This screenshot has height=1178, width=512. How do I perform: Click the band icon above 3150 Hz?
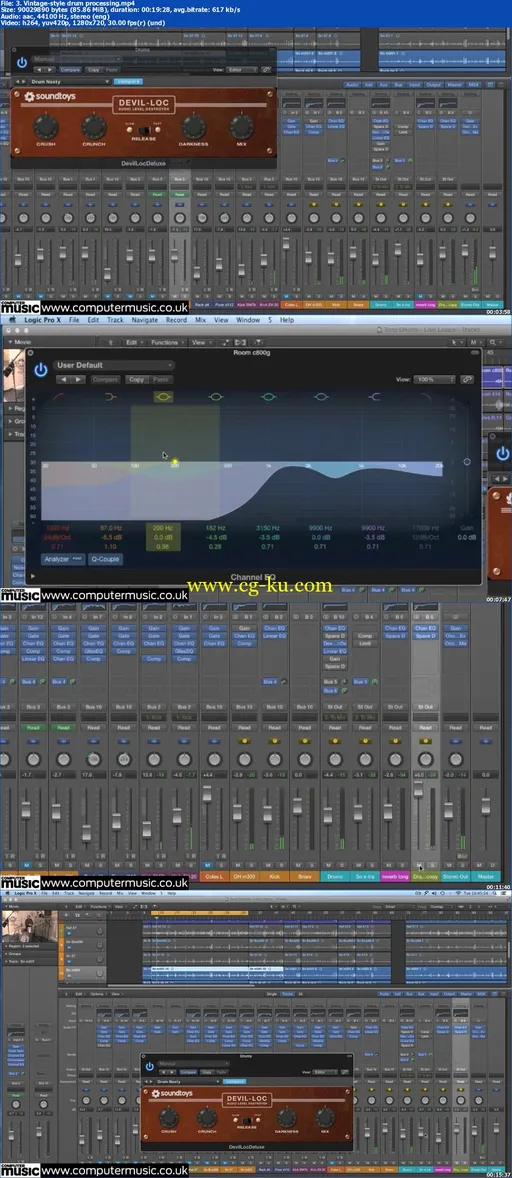point(268,396)
